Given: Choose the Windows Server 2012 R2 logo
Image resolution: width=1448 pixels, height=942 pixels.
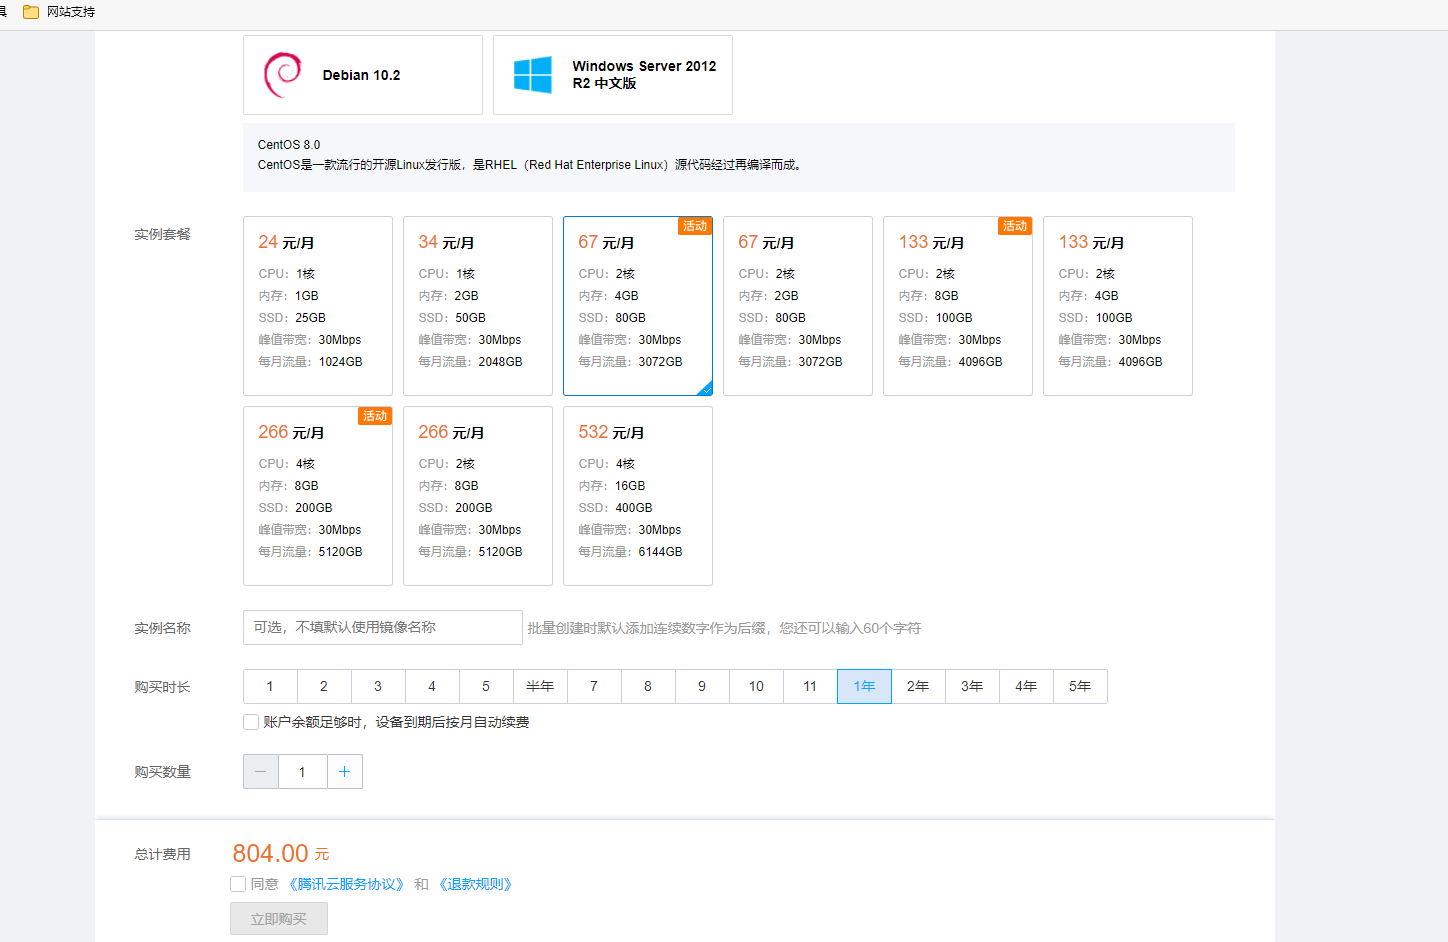Looking at the screenshot, I should (532, 75).
